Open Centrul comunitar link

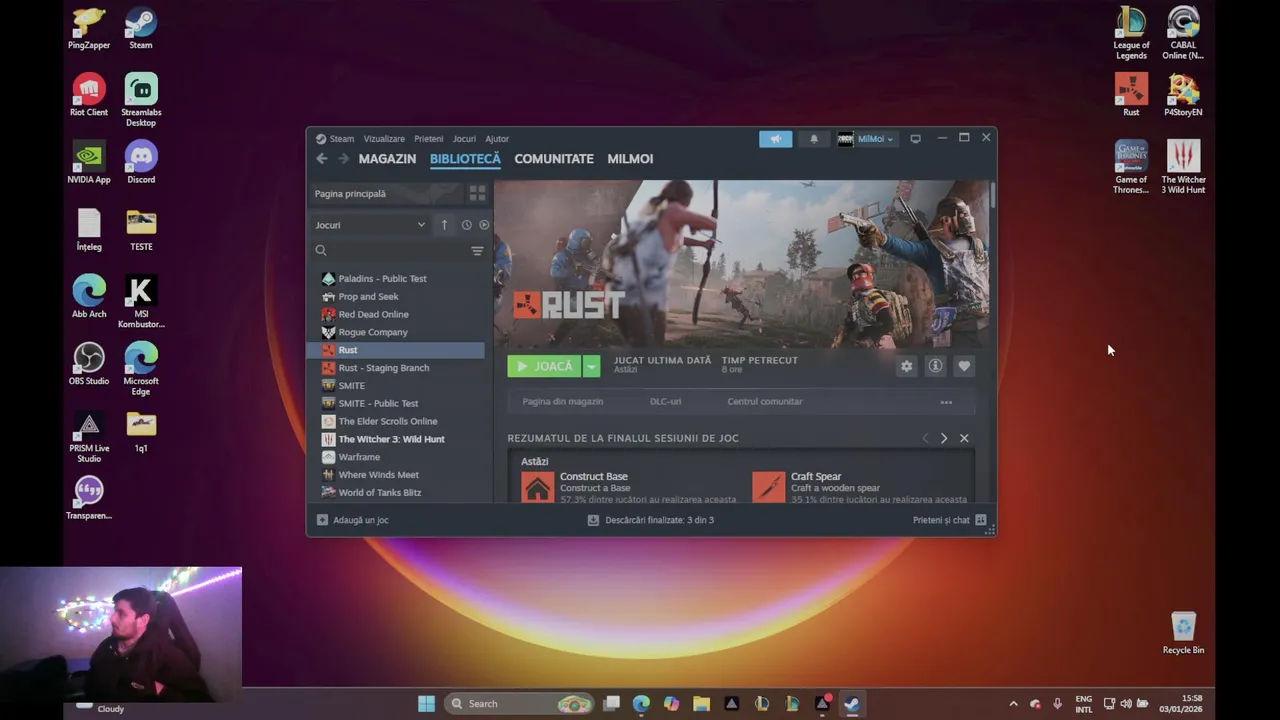[765, 402]
